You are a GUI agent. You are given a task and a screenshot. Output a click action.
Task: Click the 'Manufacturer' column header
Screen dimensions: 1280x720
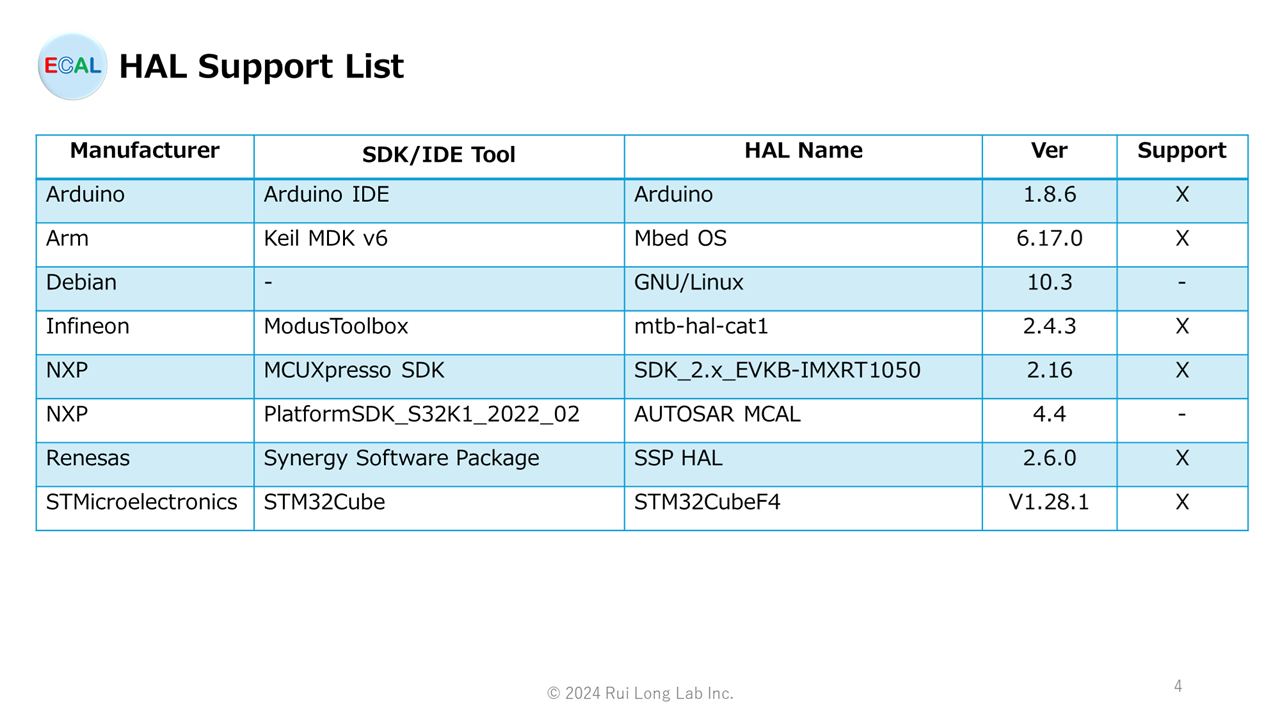click(145, 157)
